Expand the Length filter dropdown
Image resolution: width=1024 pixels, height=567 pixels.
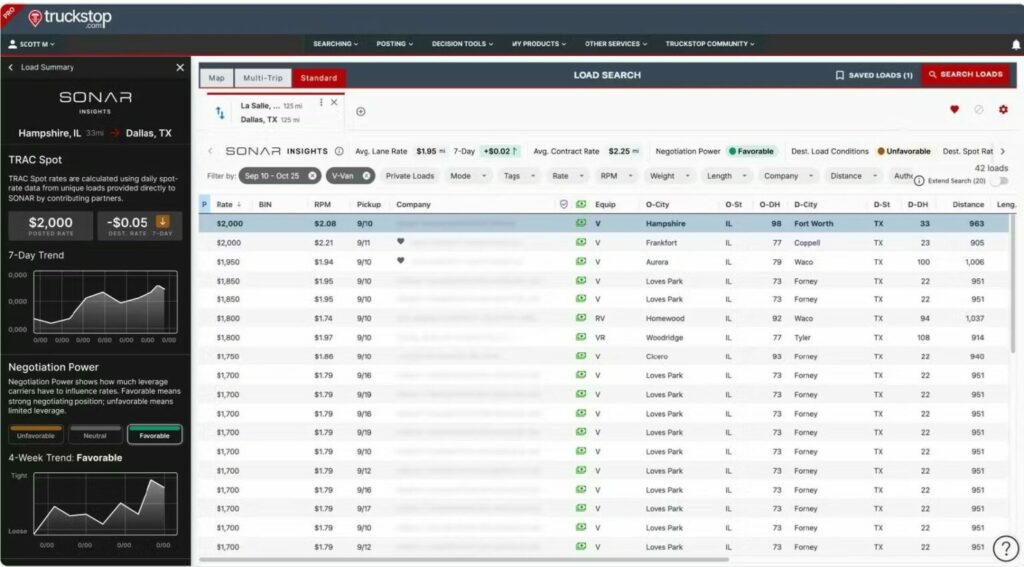coord(727,176)
